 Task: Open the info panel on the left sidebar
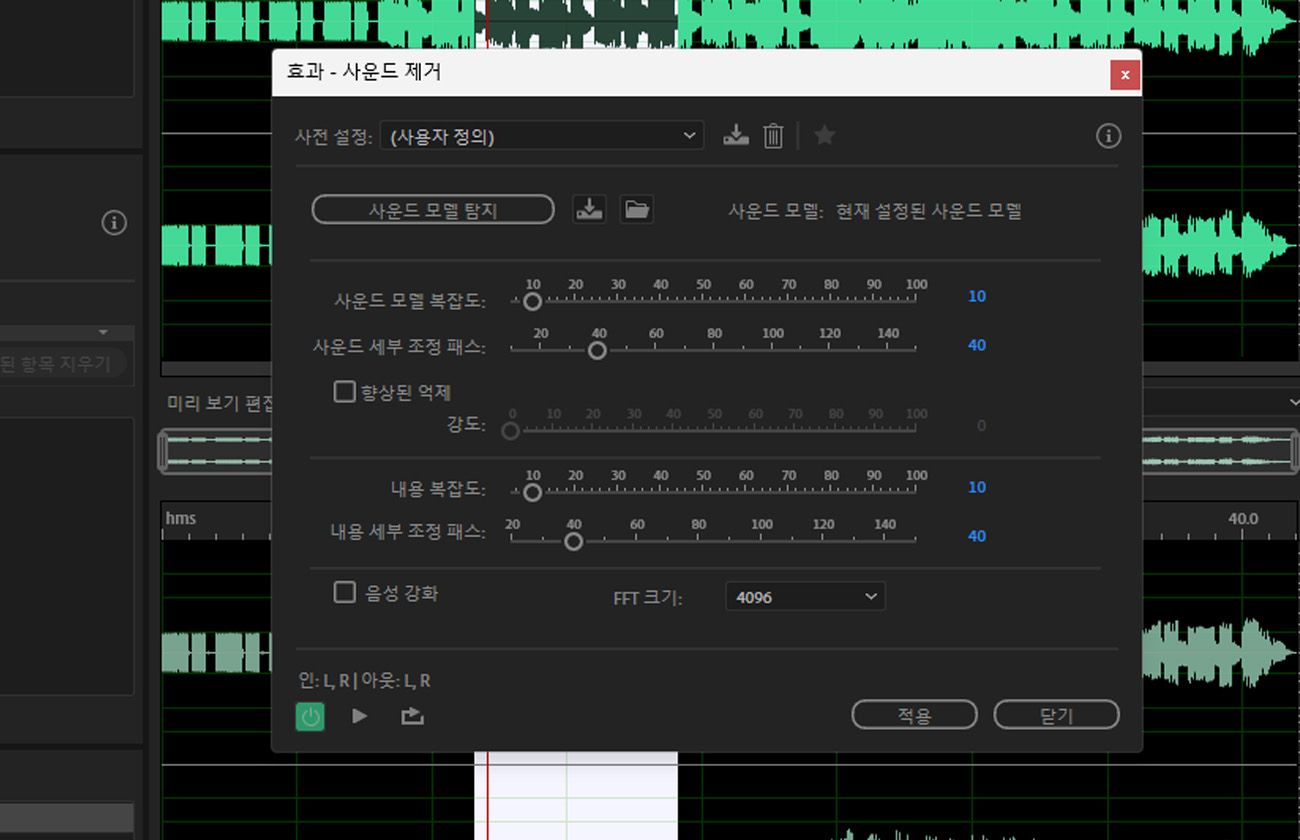coord(114,223)
